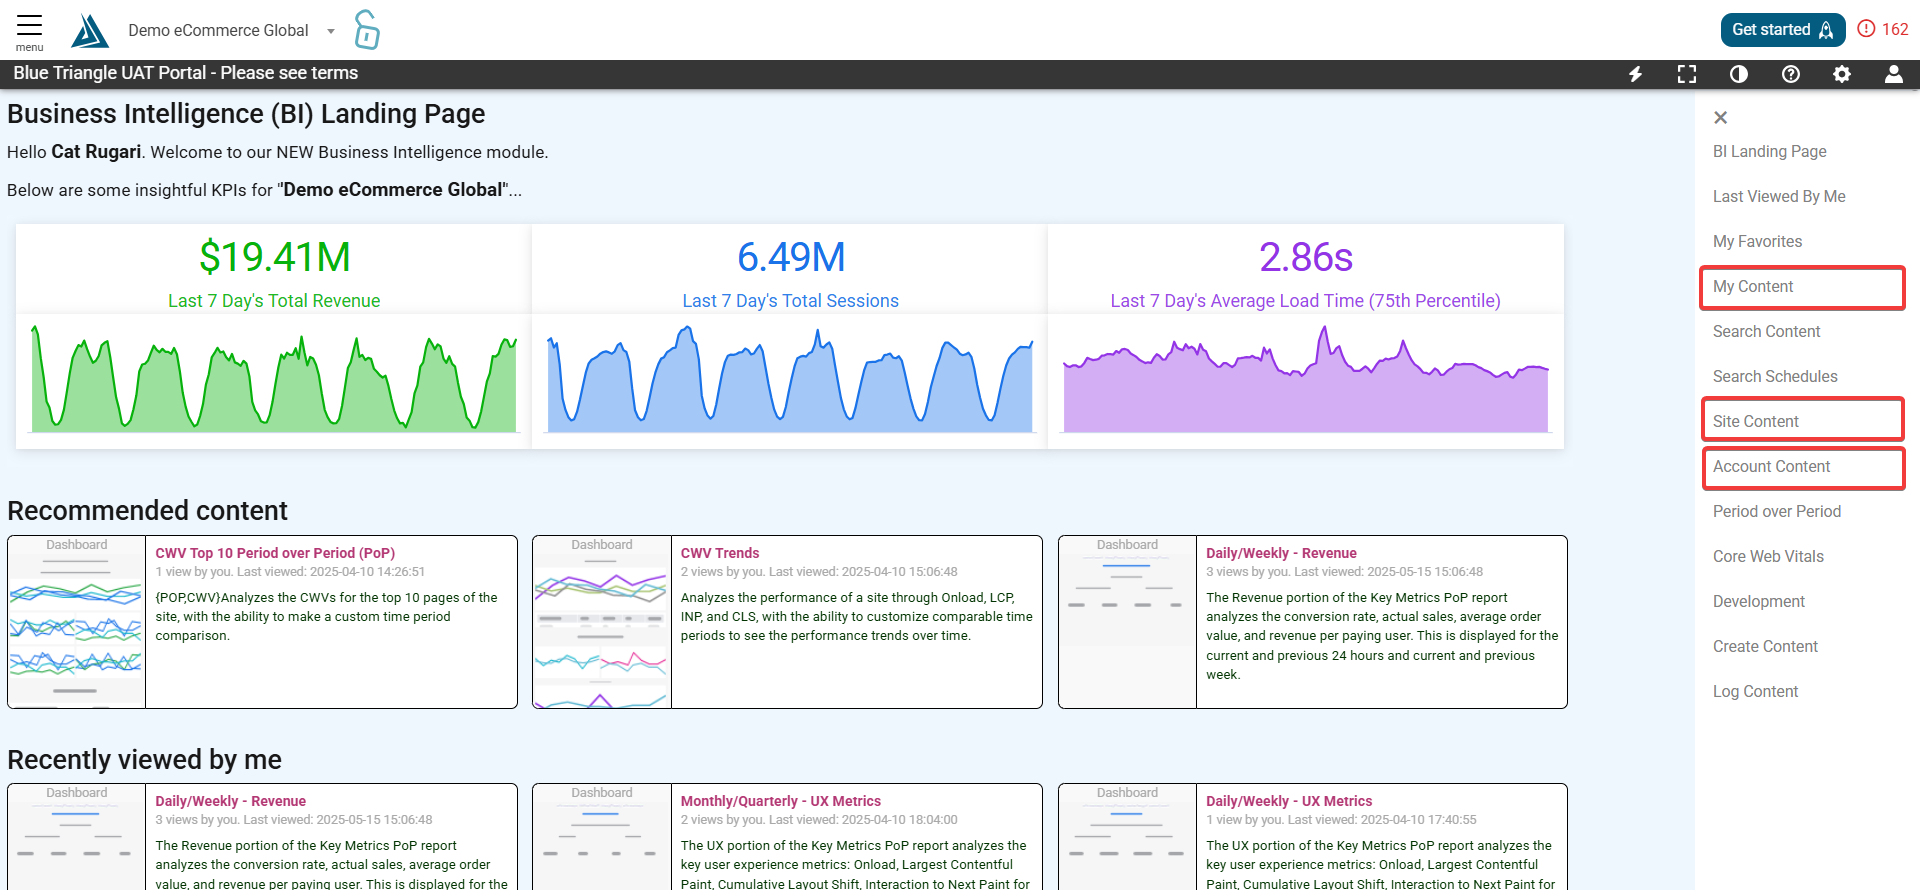The image size is (1920, 890).
Task: Click the $19.41M revenue value
Action: [x=274, y=257]
